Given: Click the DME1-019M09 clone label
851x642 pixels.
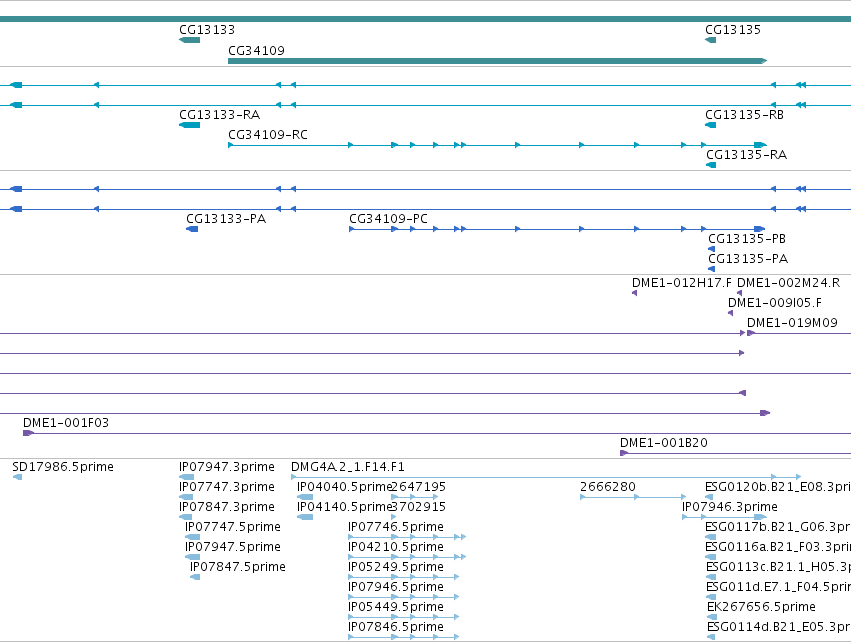Looking at the screenshot, I should [792, 323].
